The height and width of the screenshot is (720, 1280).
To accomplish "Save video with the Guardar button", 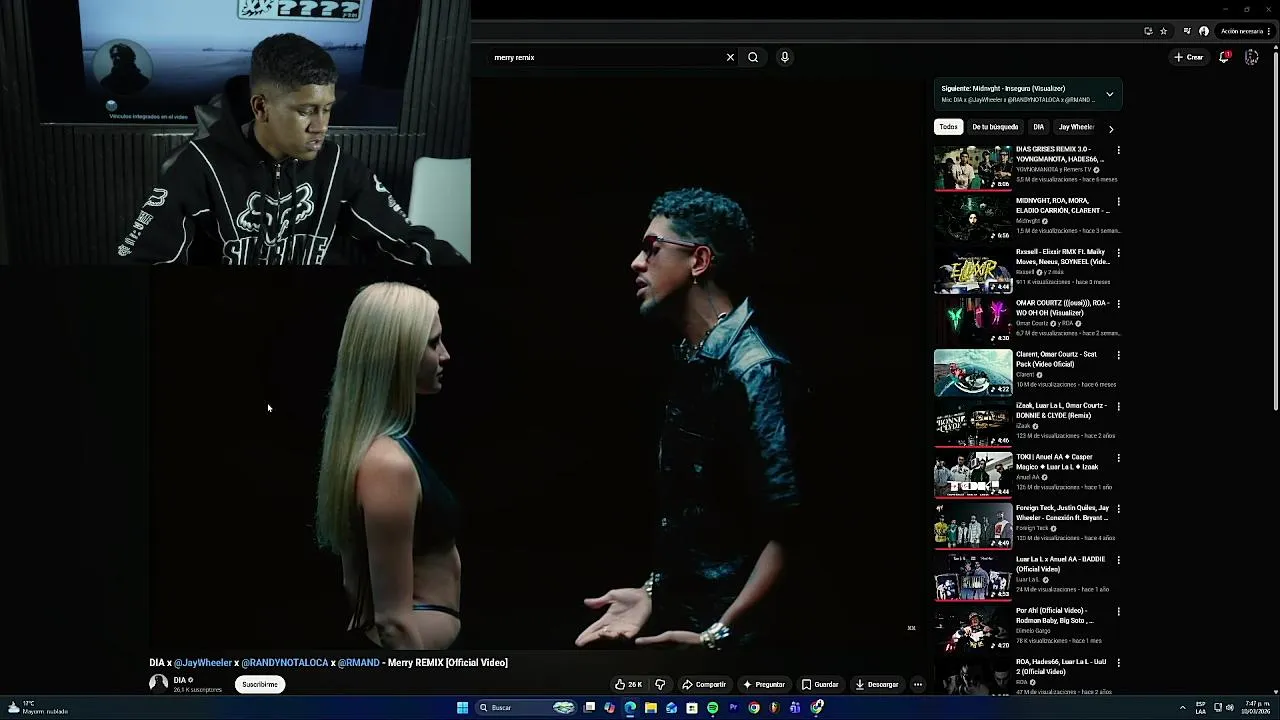I will (820, 684).
